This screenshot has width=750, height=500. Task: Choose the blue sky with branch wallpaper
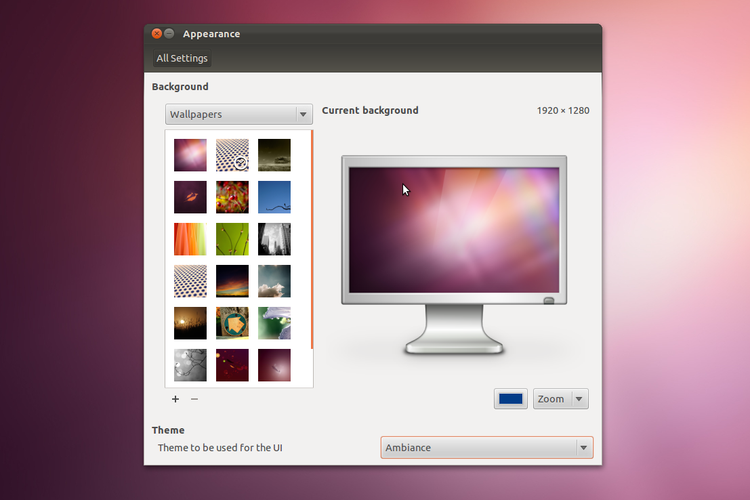tap(274, 197)
